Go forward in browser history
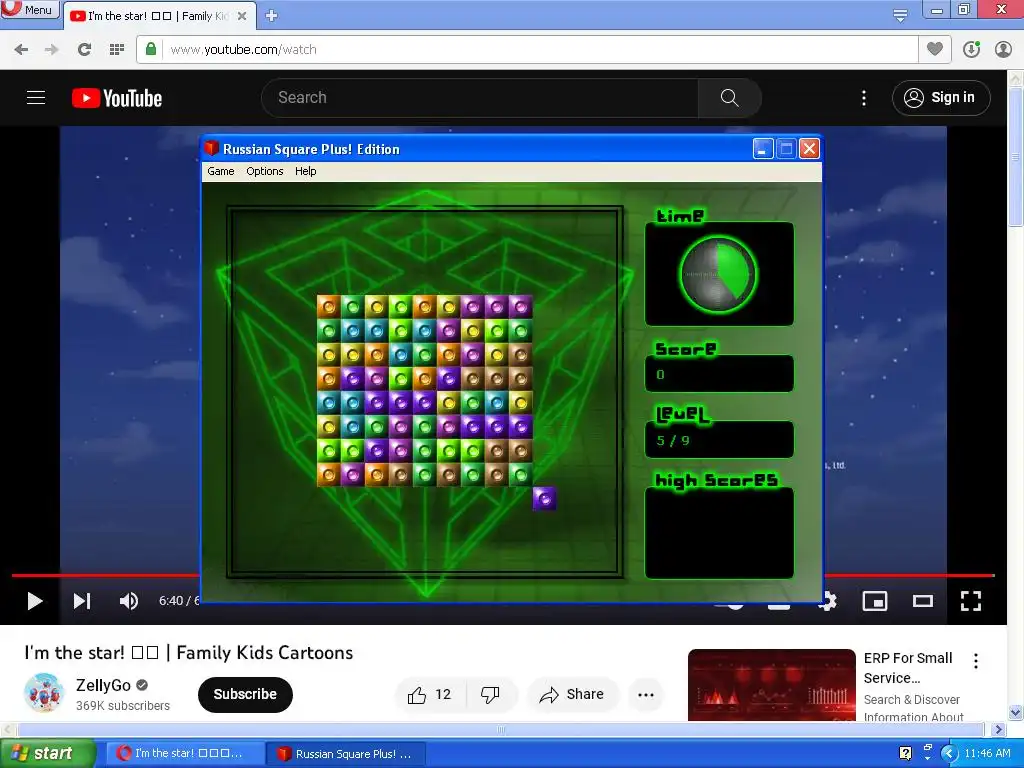Viewport: 1024px width, 768px height. point(52,50)
